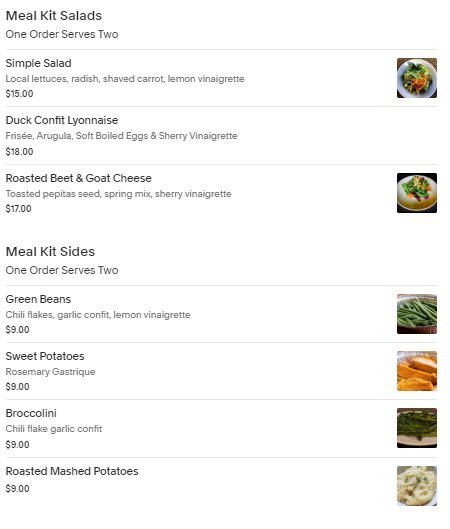Open the Roasted Beet & Goat Cheese photo
This screenshot has height=529, width=450.
(417, 193)
